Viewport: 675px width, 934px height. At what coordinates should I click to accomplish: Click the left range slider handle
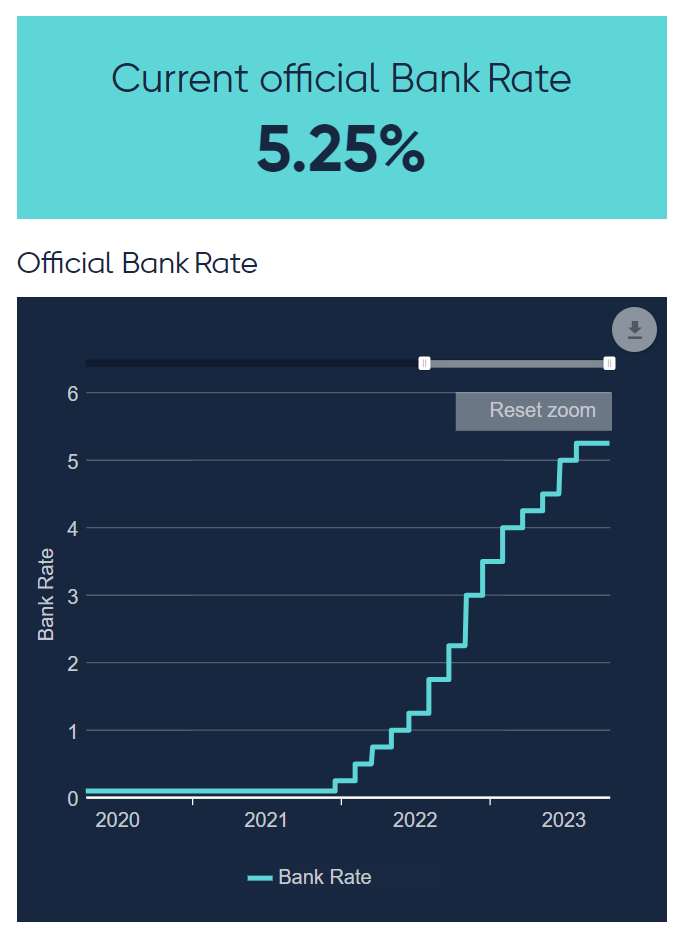point(424,363)
